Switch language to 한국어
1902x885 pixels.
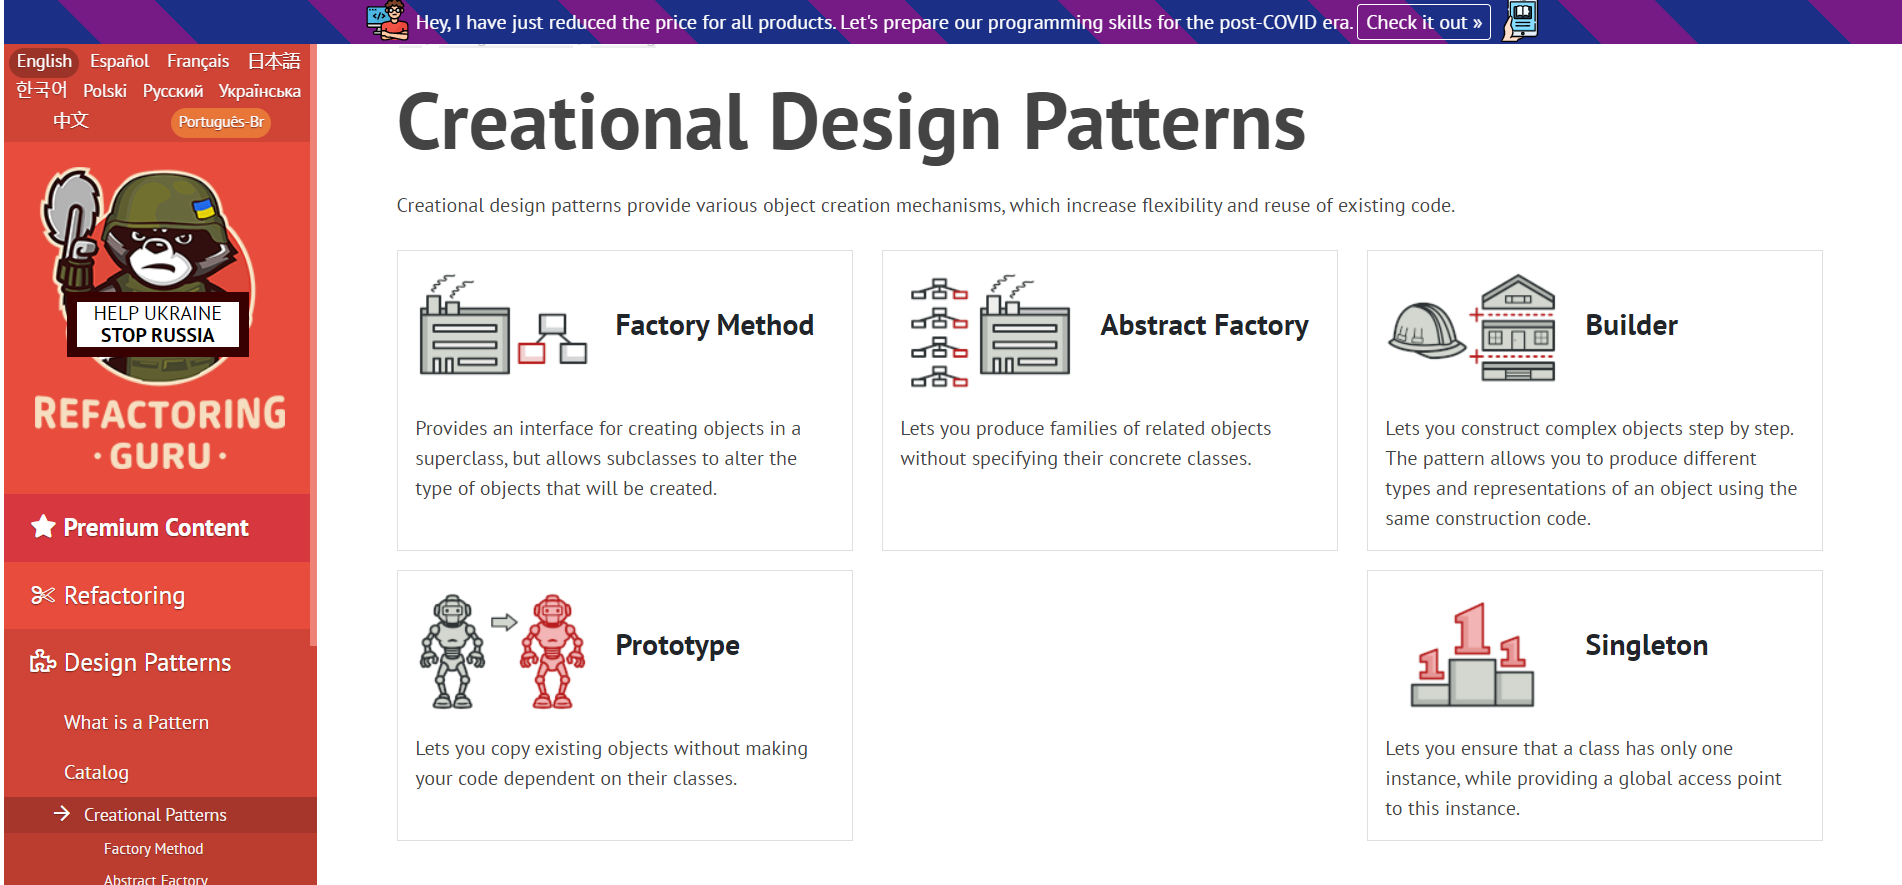42,90
